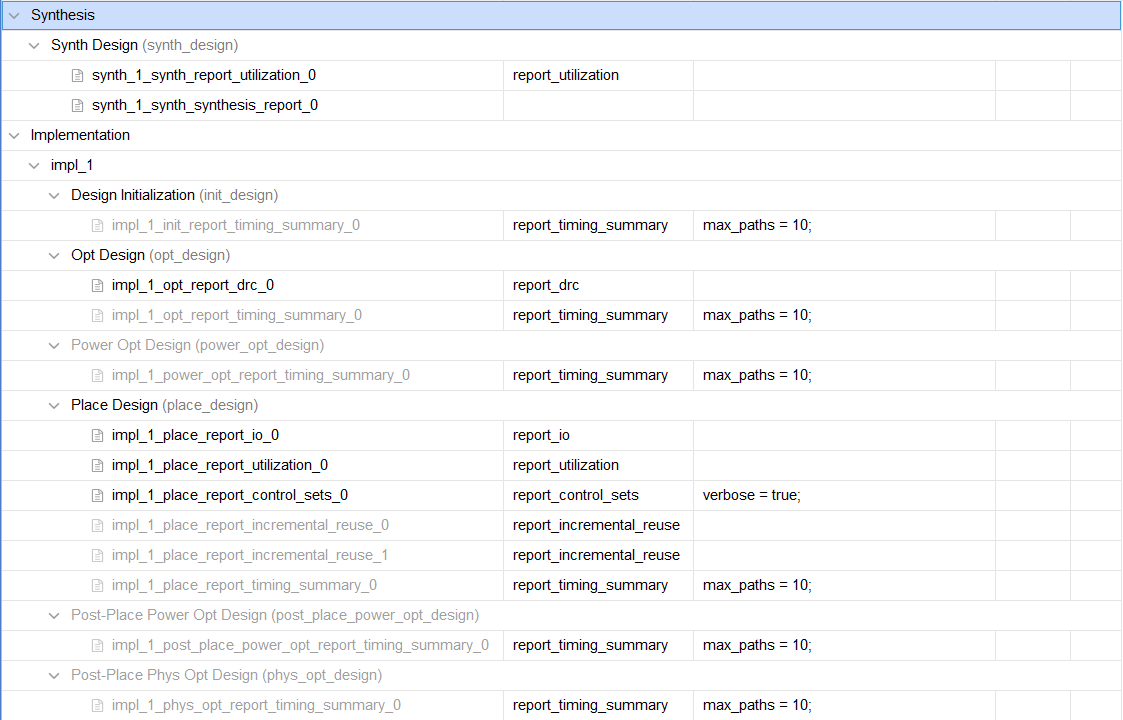This screenshot has width=1123, height=720.
Task: Click the impl_1_place_report_utilization_0 report icon
Action: point(97,465)
